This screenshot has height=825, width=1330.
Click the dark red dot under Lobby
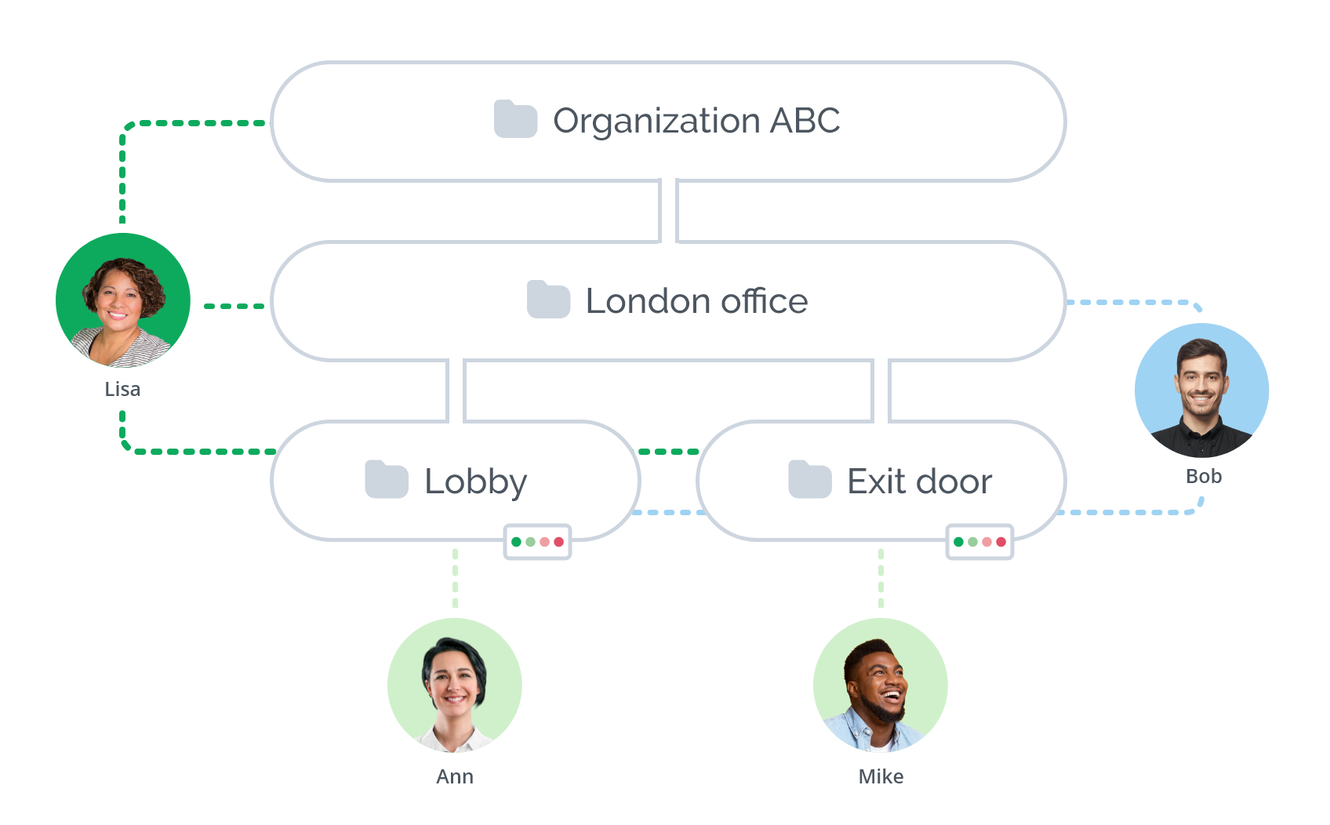559,542
